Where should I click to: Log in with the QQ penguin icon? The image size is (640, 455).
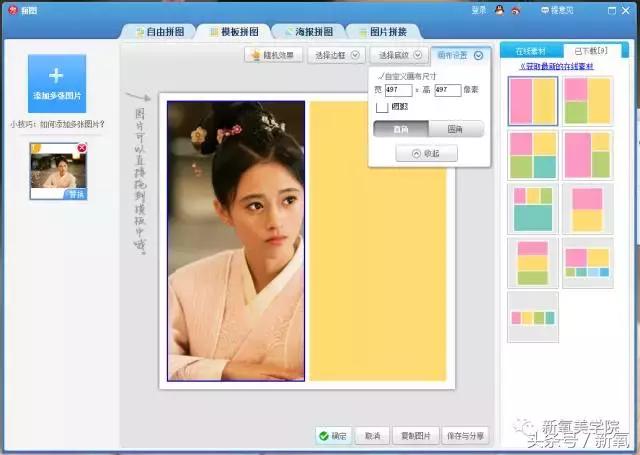pyautogui.click(x=499, y=10)
